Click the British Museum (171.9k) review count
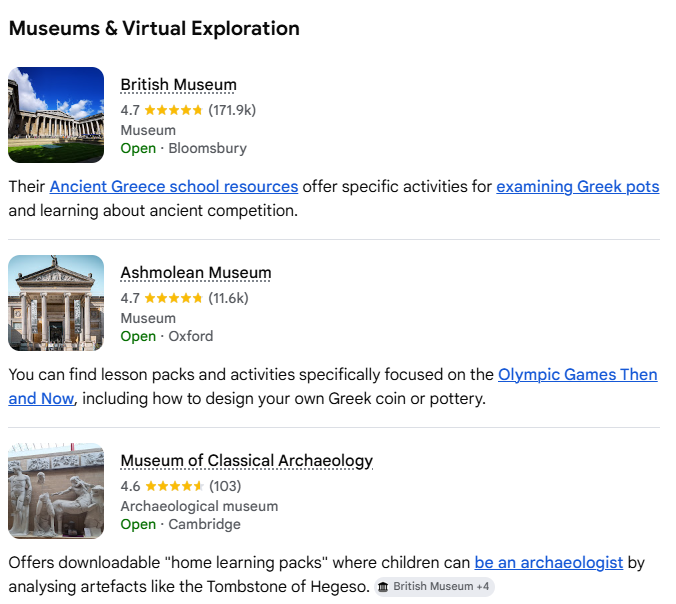The image size is (676, 604). coord(232,110)
